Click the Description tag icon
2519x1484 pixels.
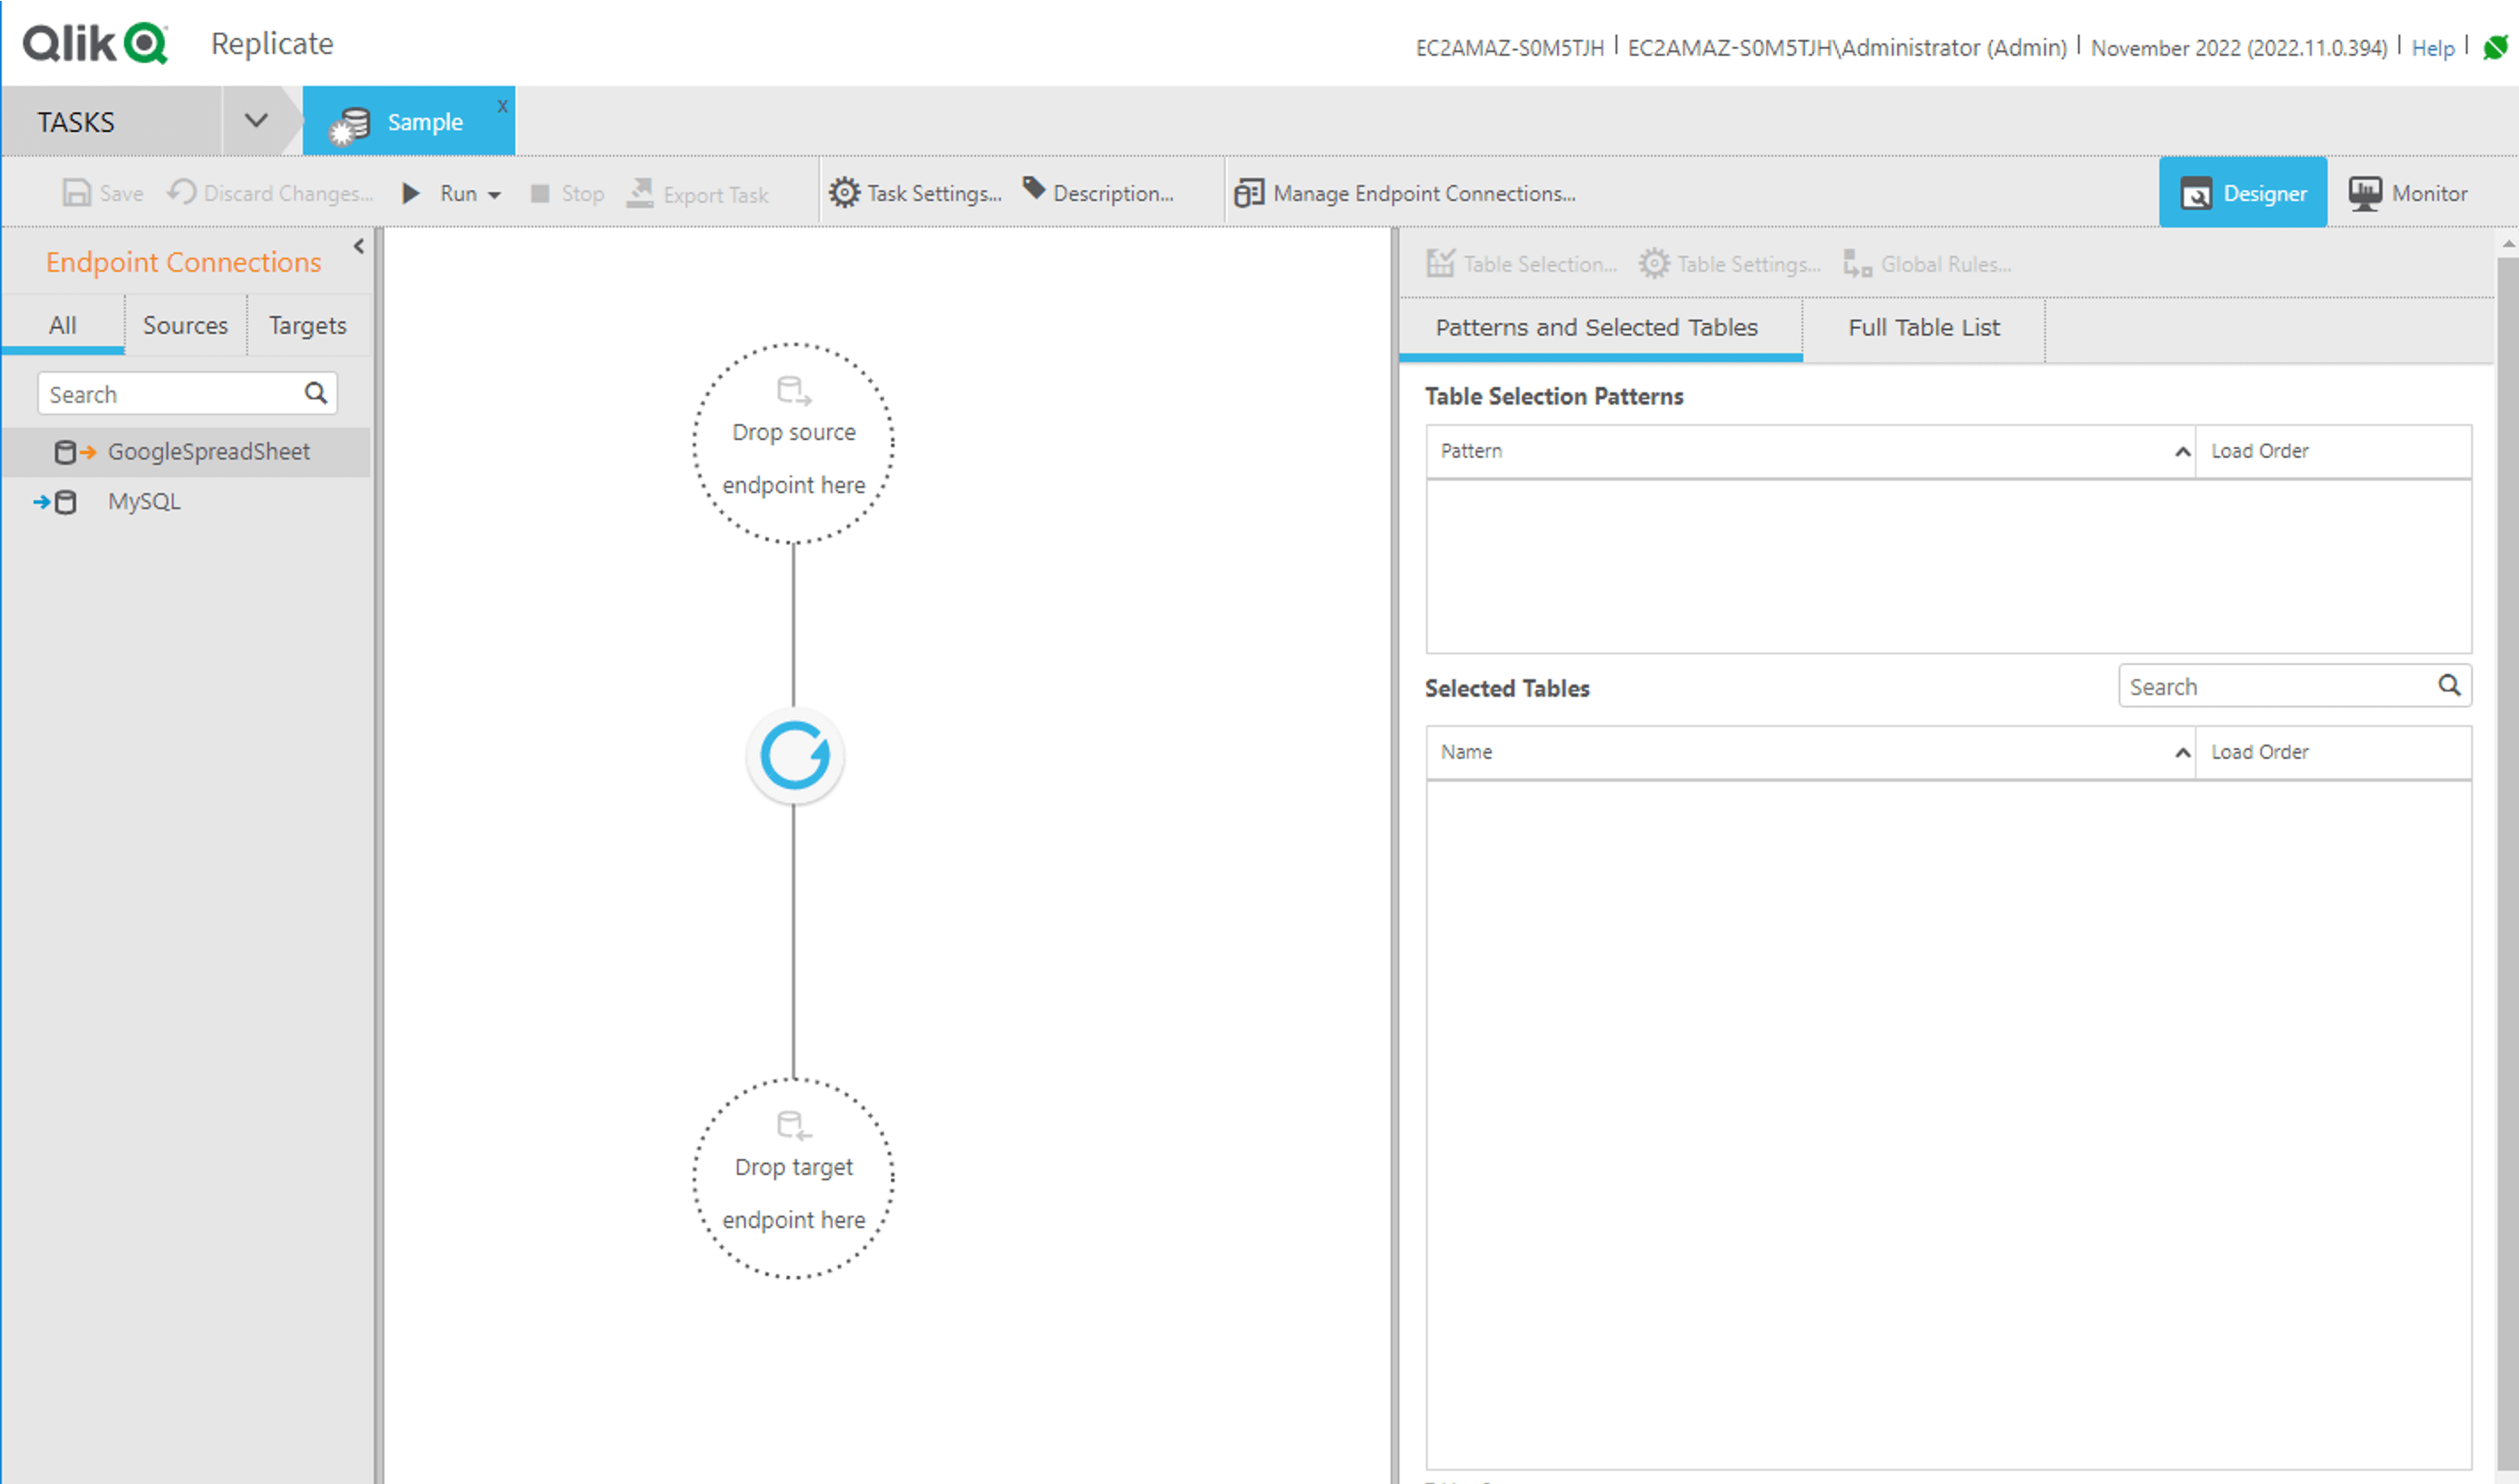point(1034,188)
